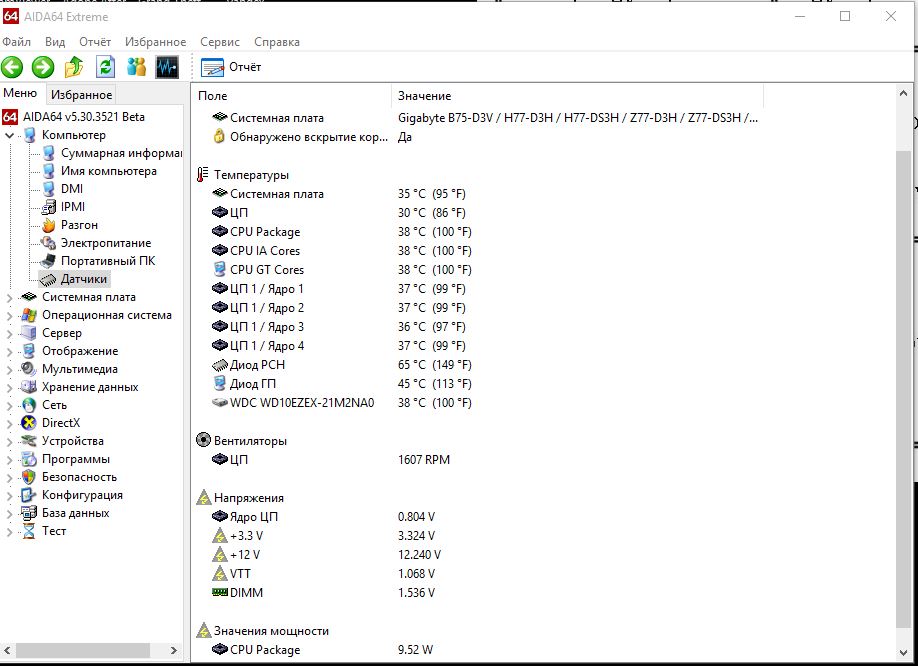Open the DMI tree item

pyautogui.click(x=72, y=189)
